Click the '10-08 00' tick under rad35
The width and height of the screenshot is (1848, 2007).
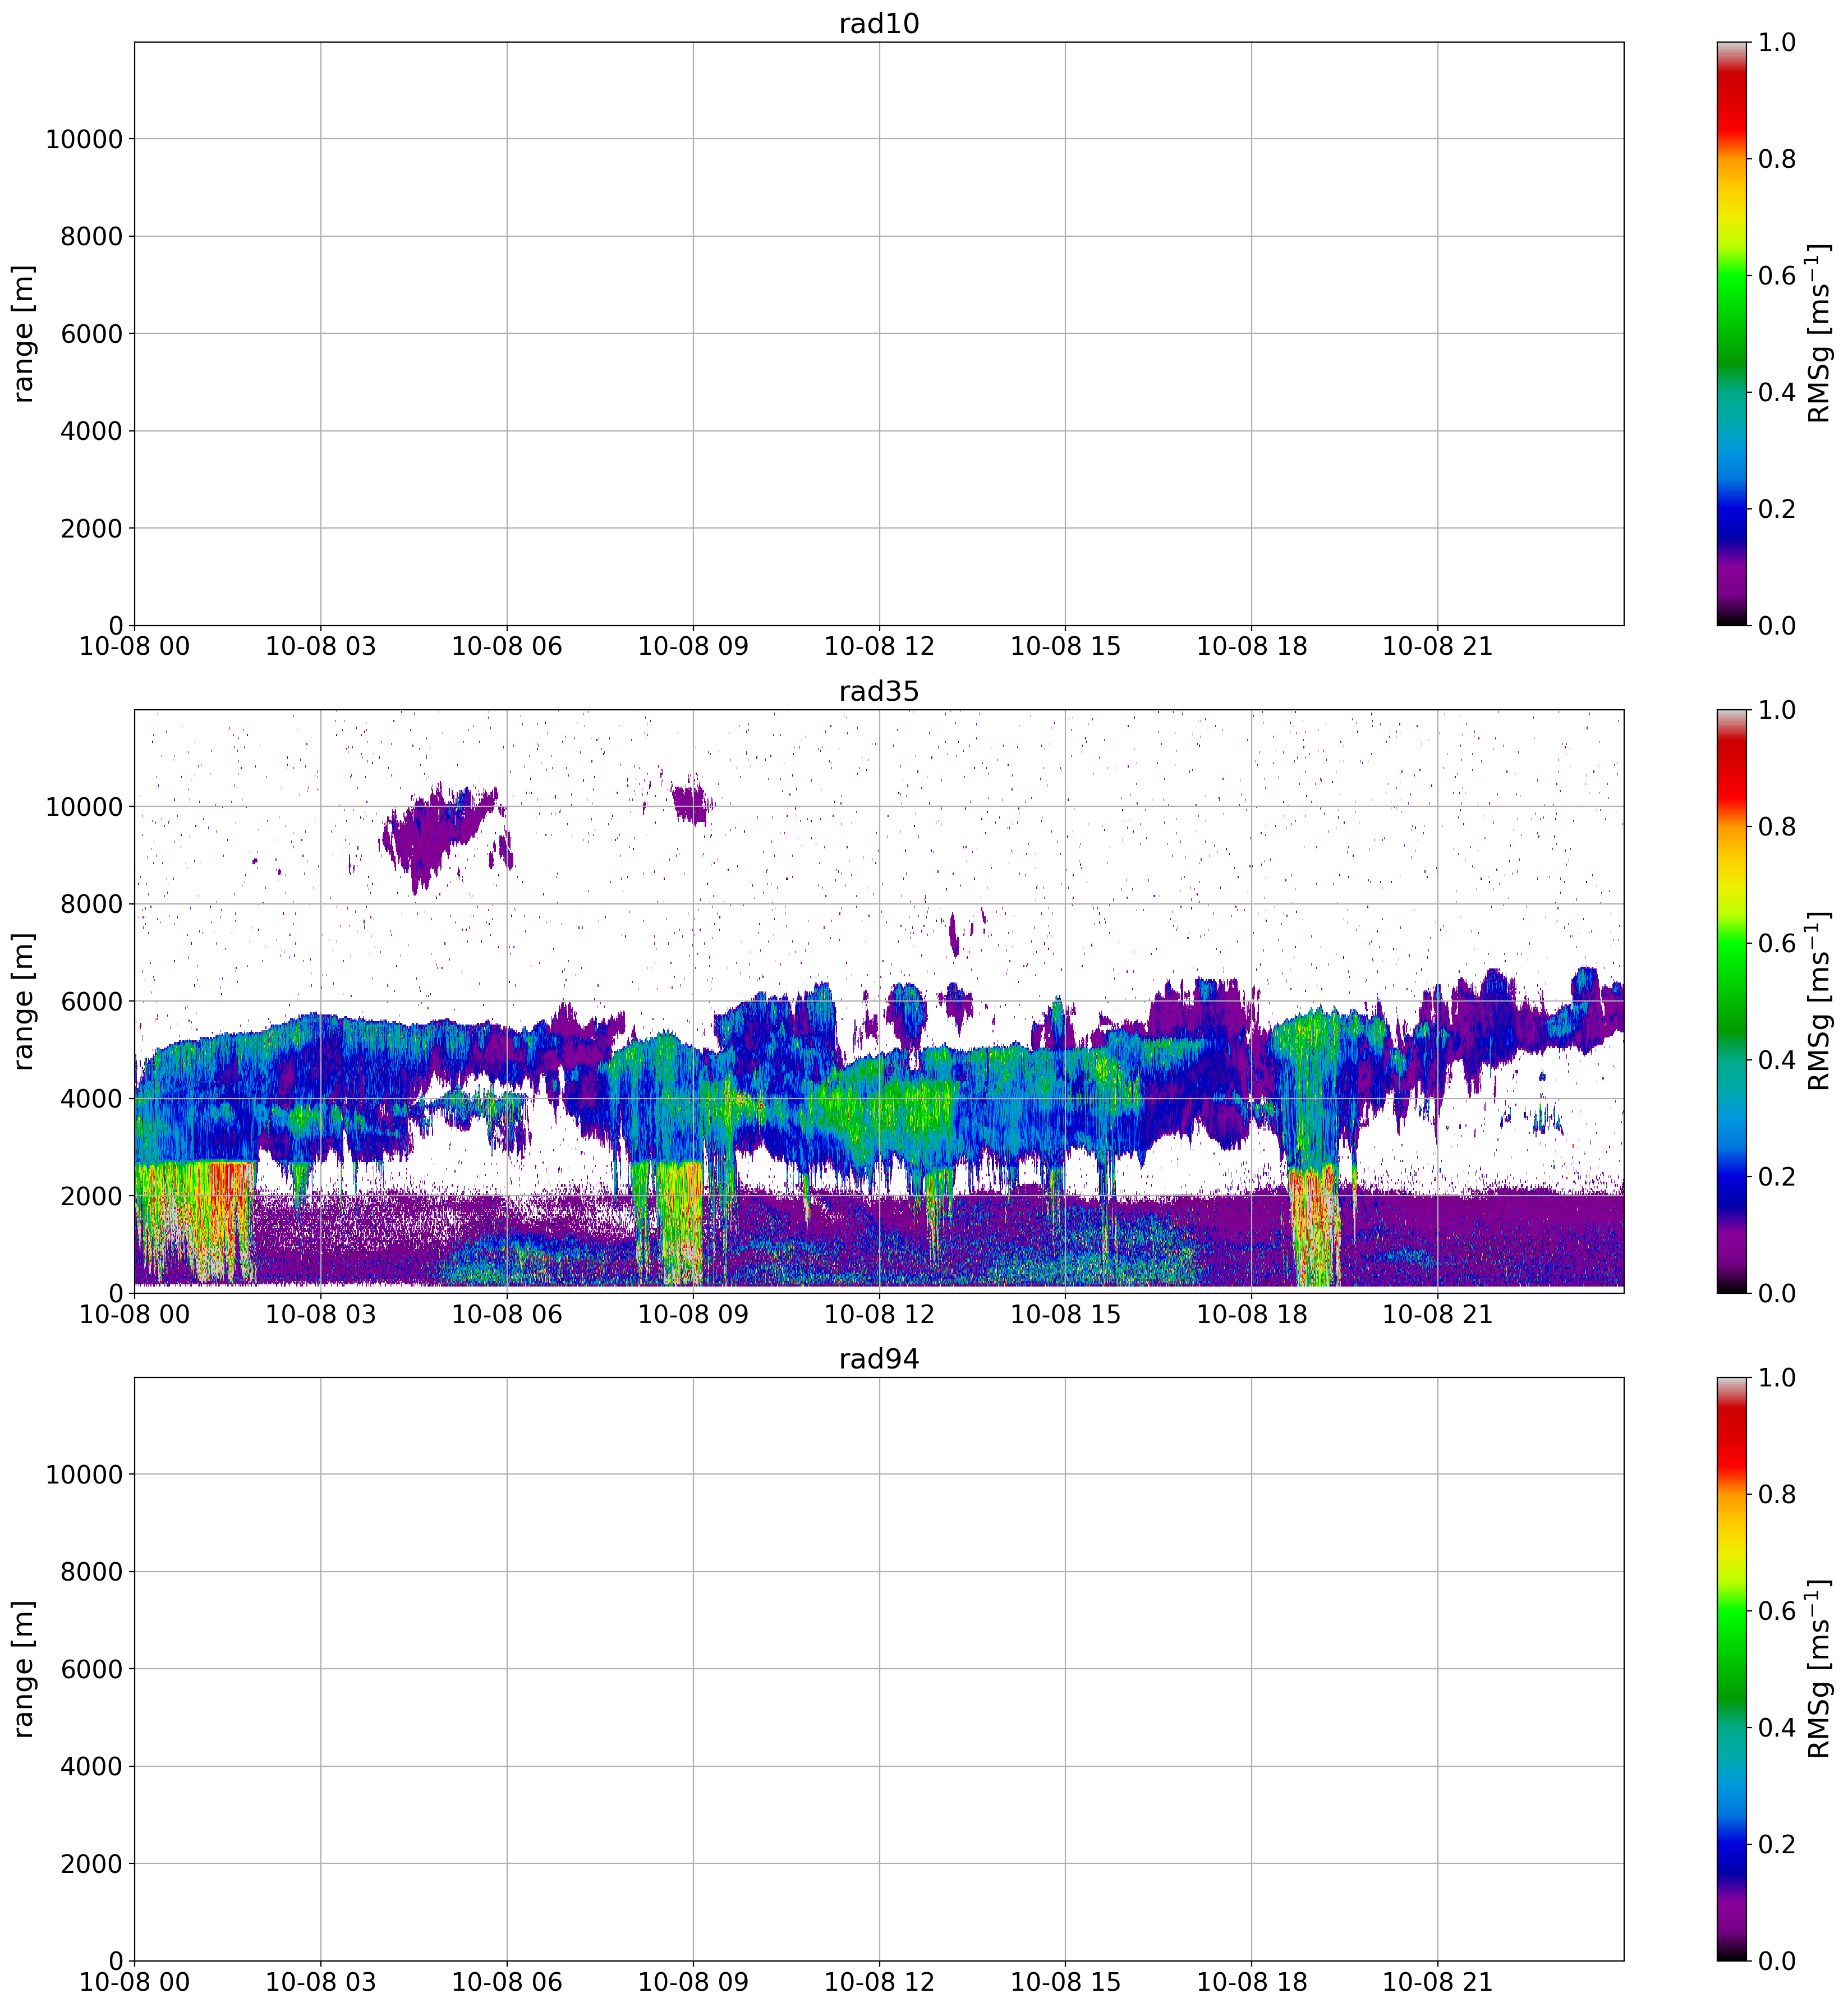(x=134, y=1314)
